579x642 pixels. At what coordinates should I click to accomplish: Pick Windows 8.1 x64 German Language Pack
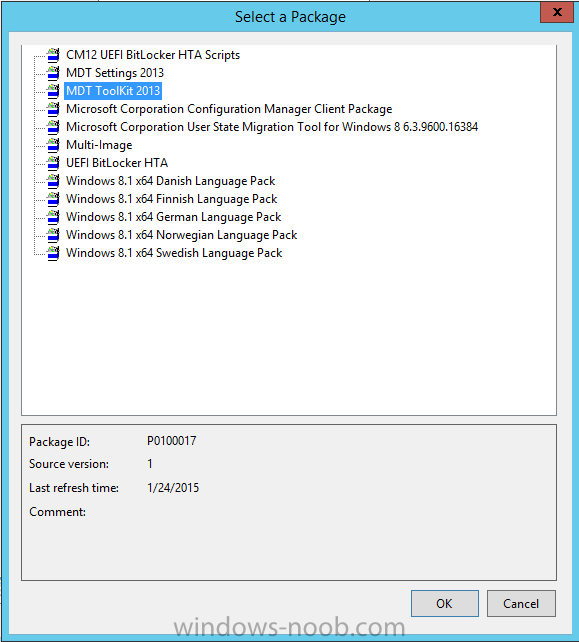(174, 217)
